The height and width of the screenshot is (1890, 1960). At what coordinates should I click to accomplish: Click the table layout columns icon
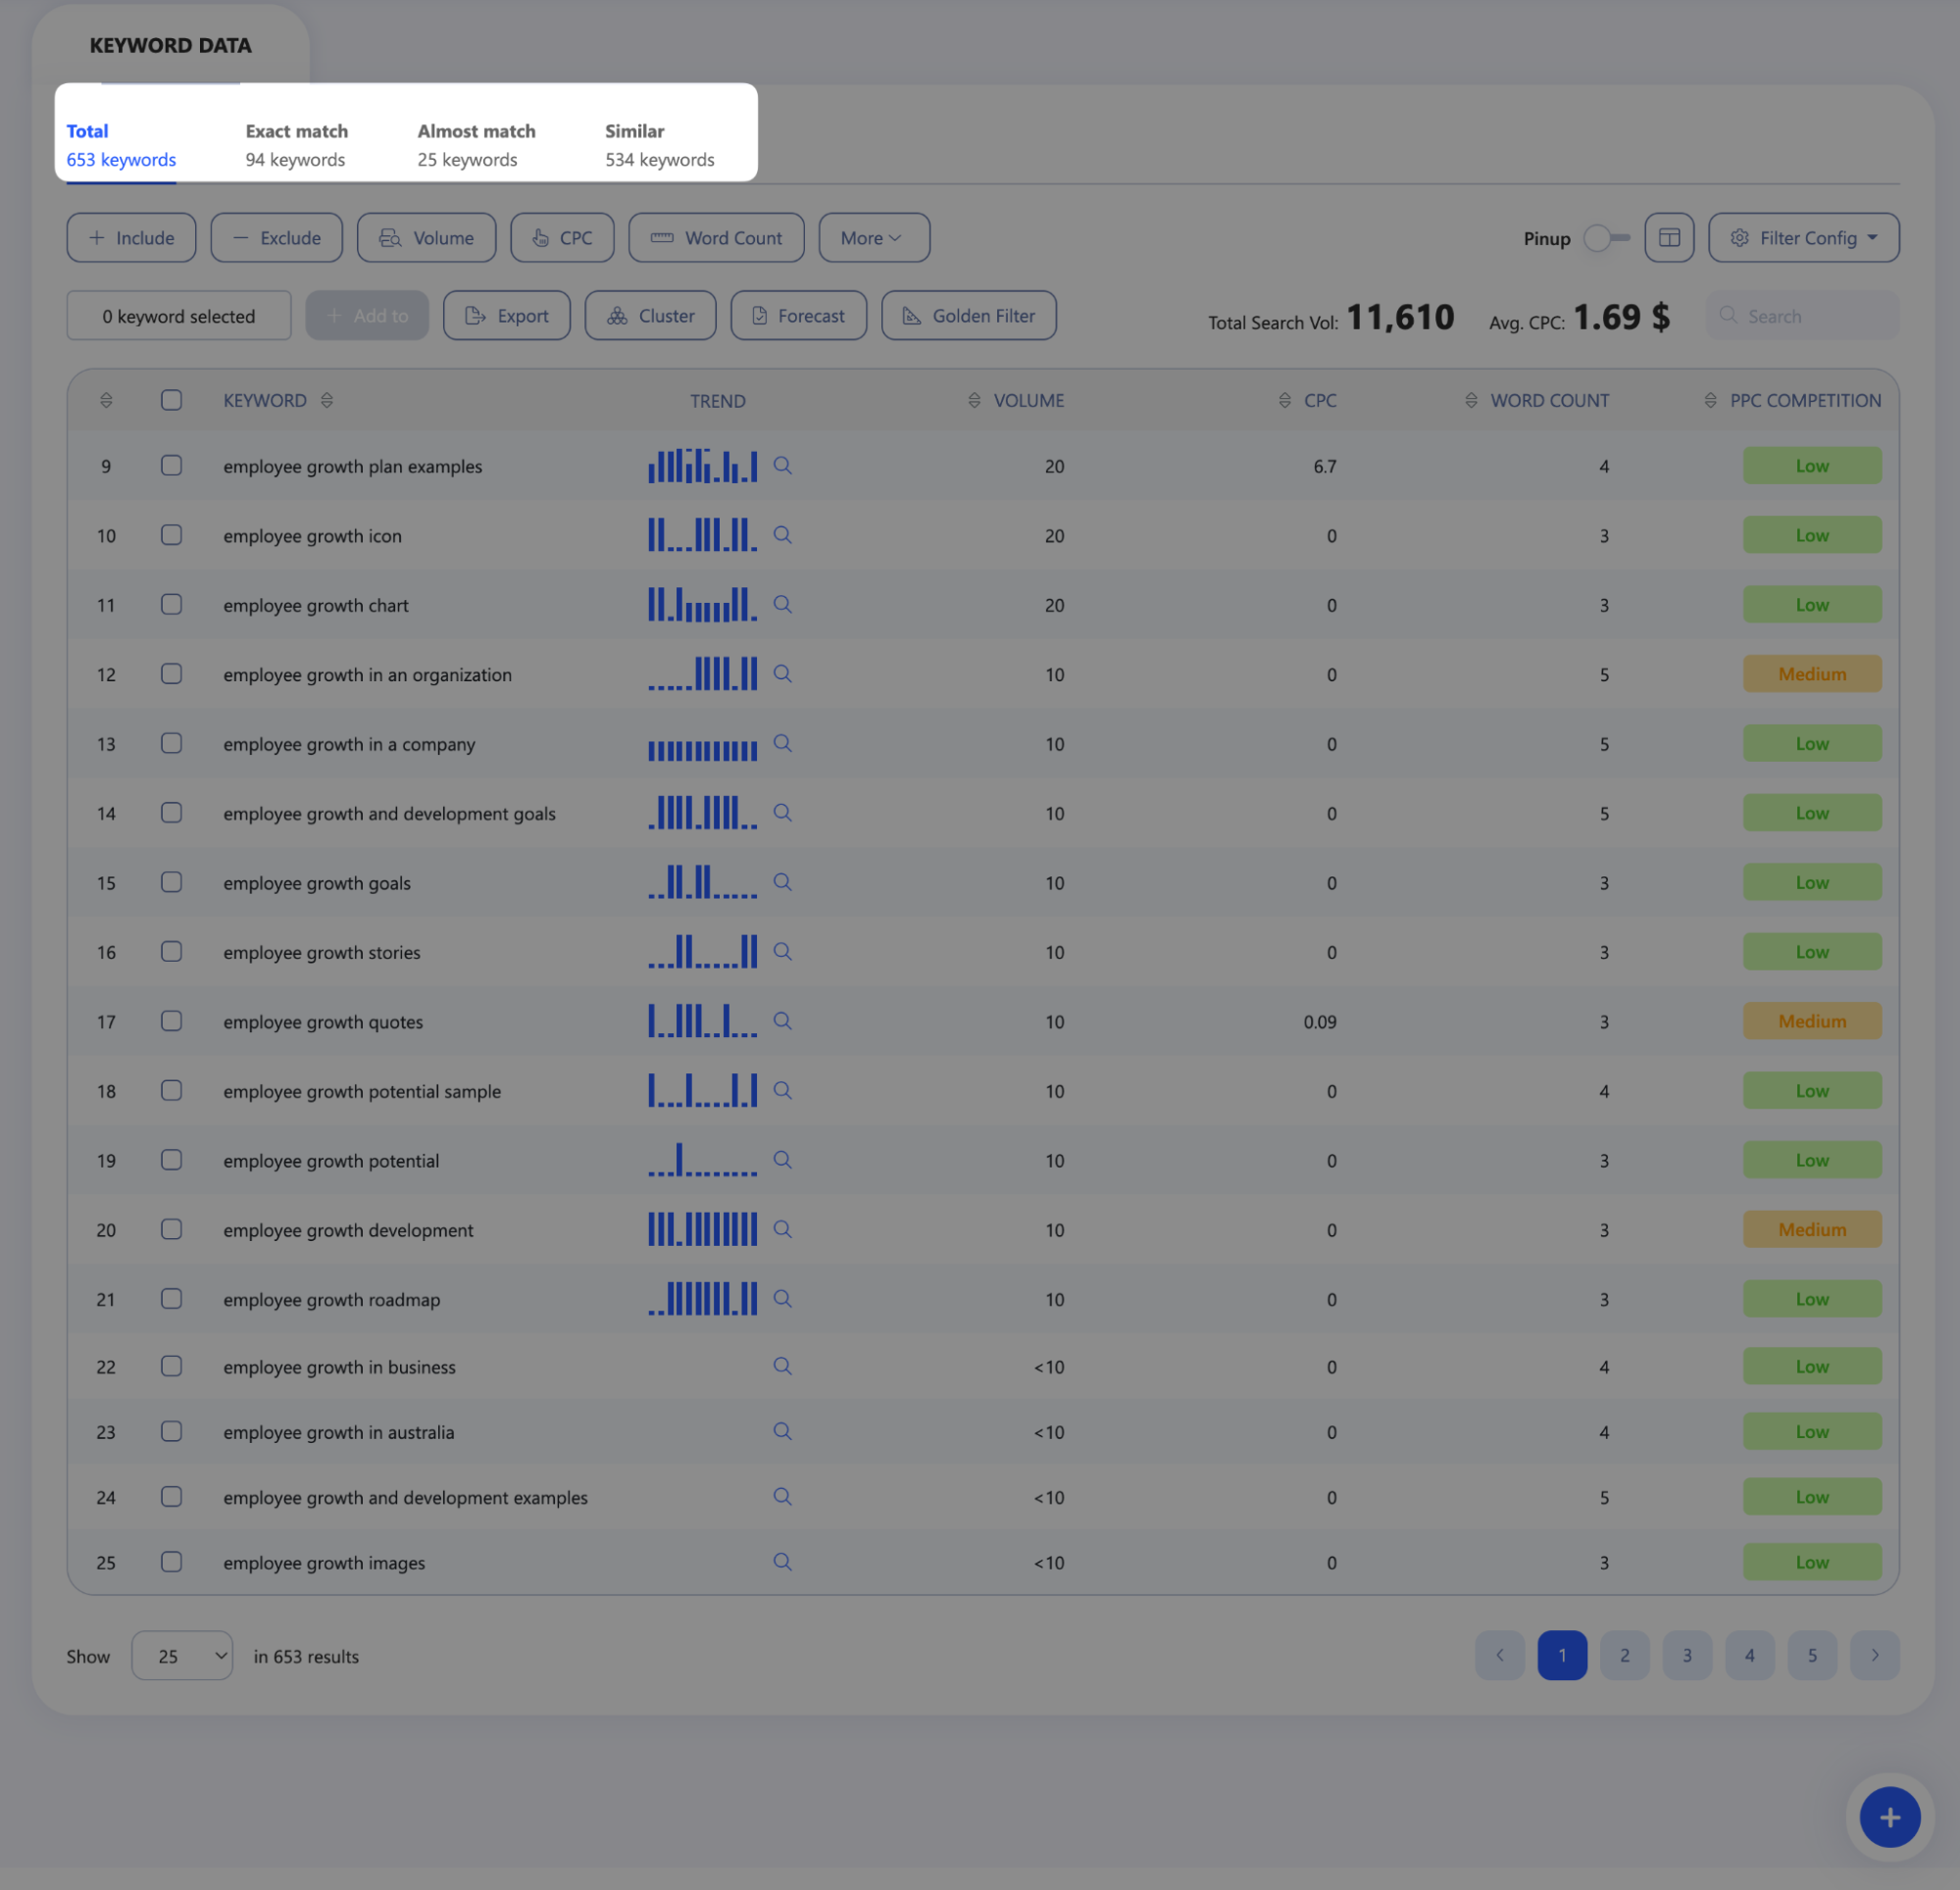click(1669, 238)
